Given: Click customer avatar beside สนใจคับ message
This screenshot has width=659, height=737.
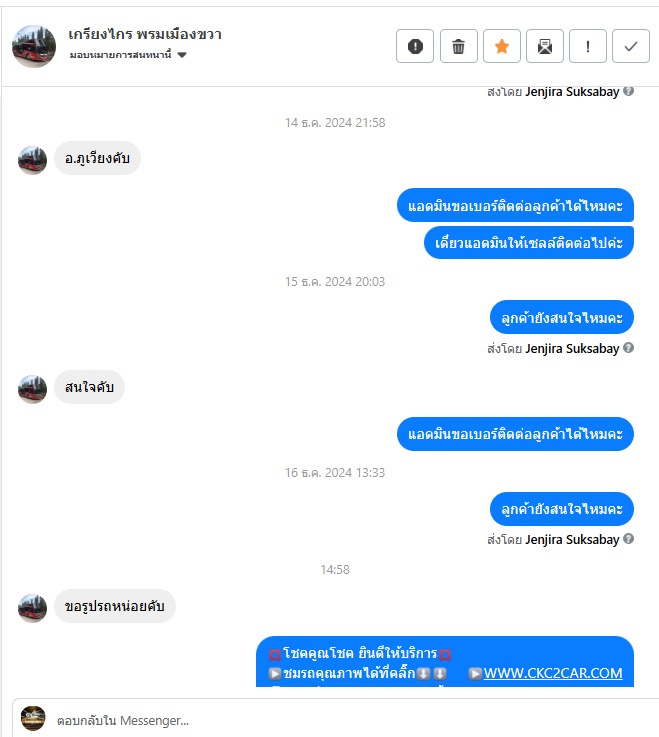Looking at the screenshot, I should tap(32, 389).
